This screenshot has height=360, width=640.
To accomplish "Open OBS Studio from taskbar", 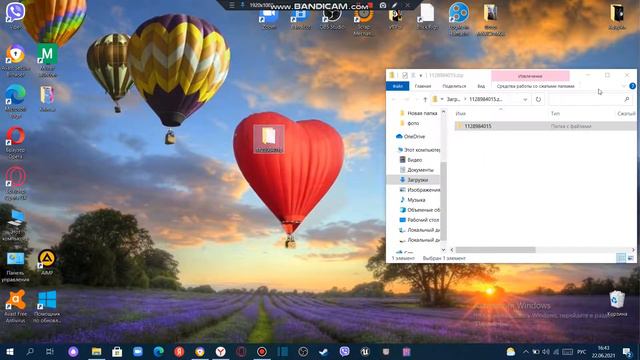I will pyautogui.click(x=303, y=351).
